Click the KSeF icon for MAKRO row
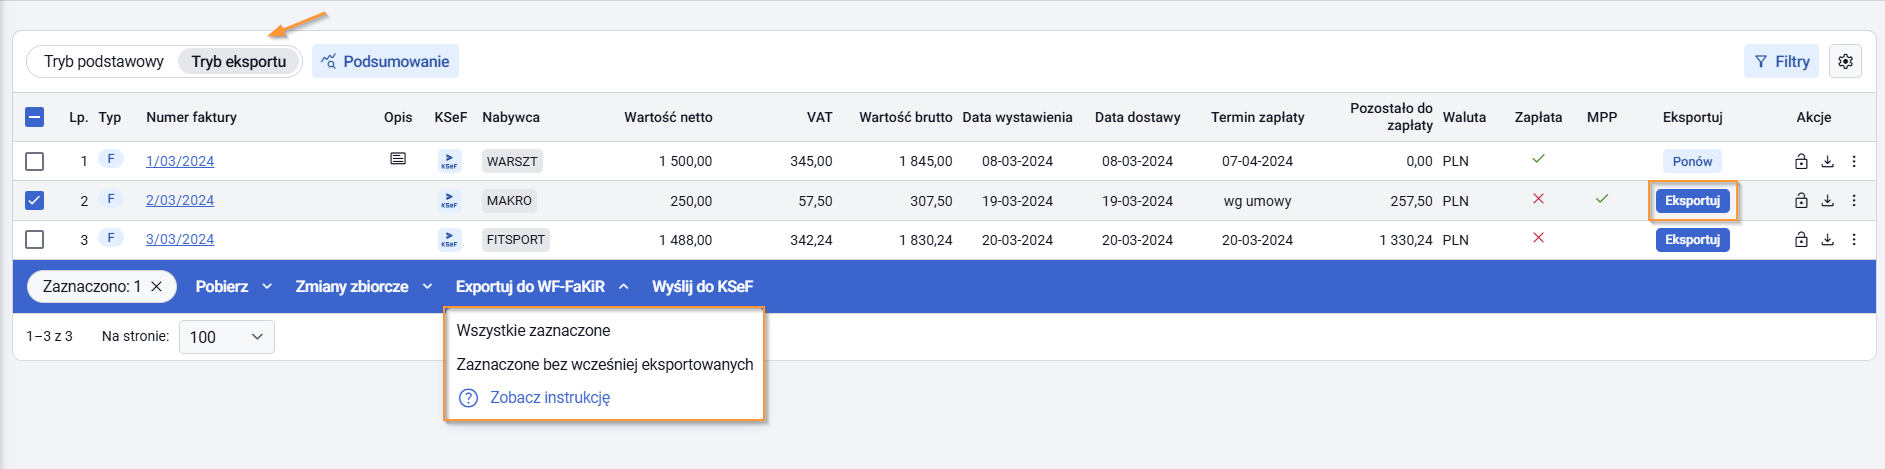 tap(449, 200)
